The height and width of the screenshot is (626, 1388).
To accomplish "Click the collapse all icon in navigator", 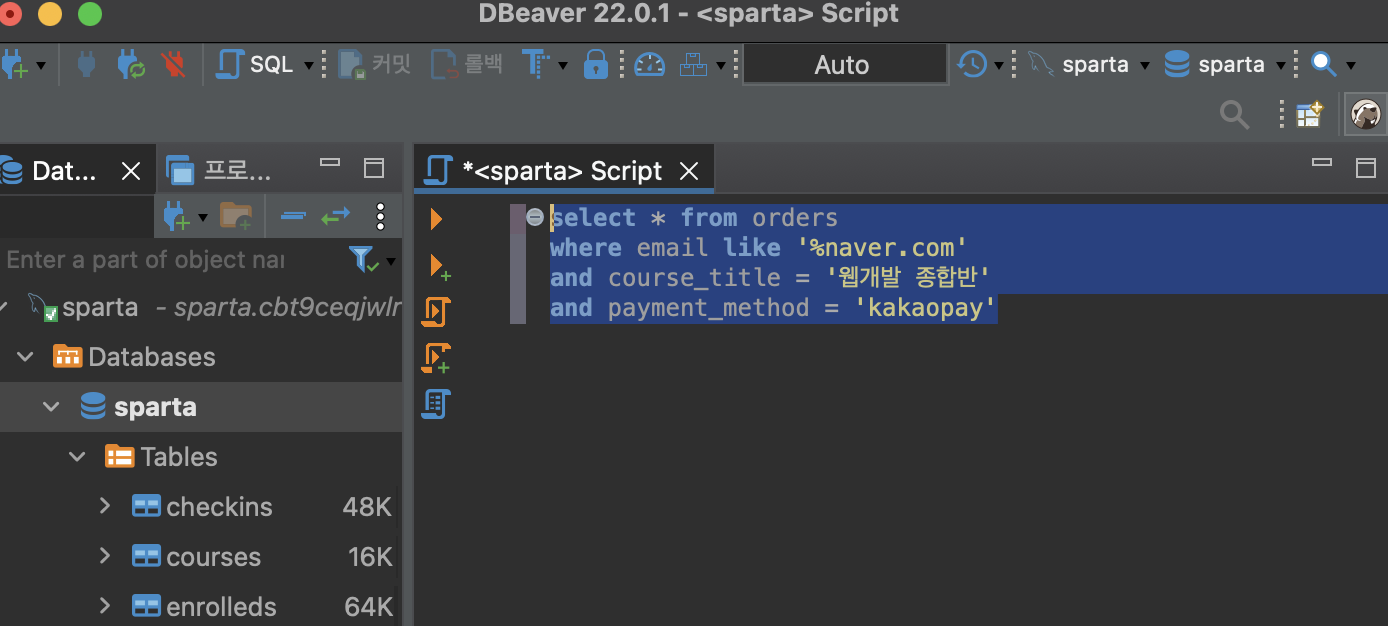I will [x=292, y=215].
